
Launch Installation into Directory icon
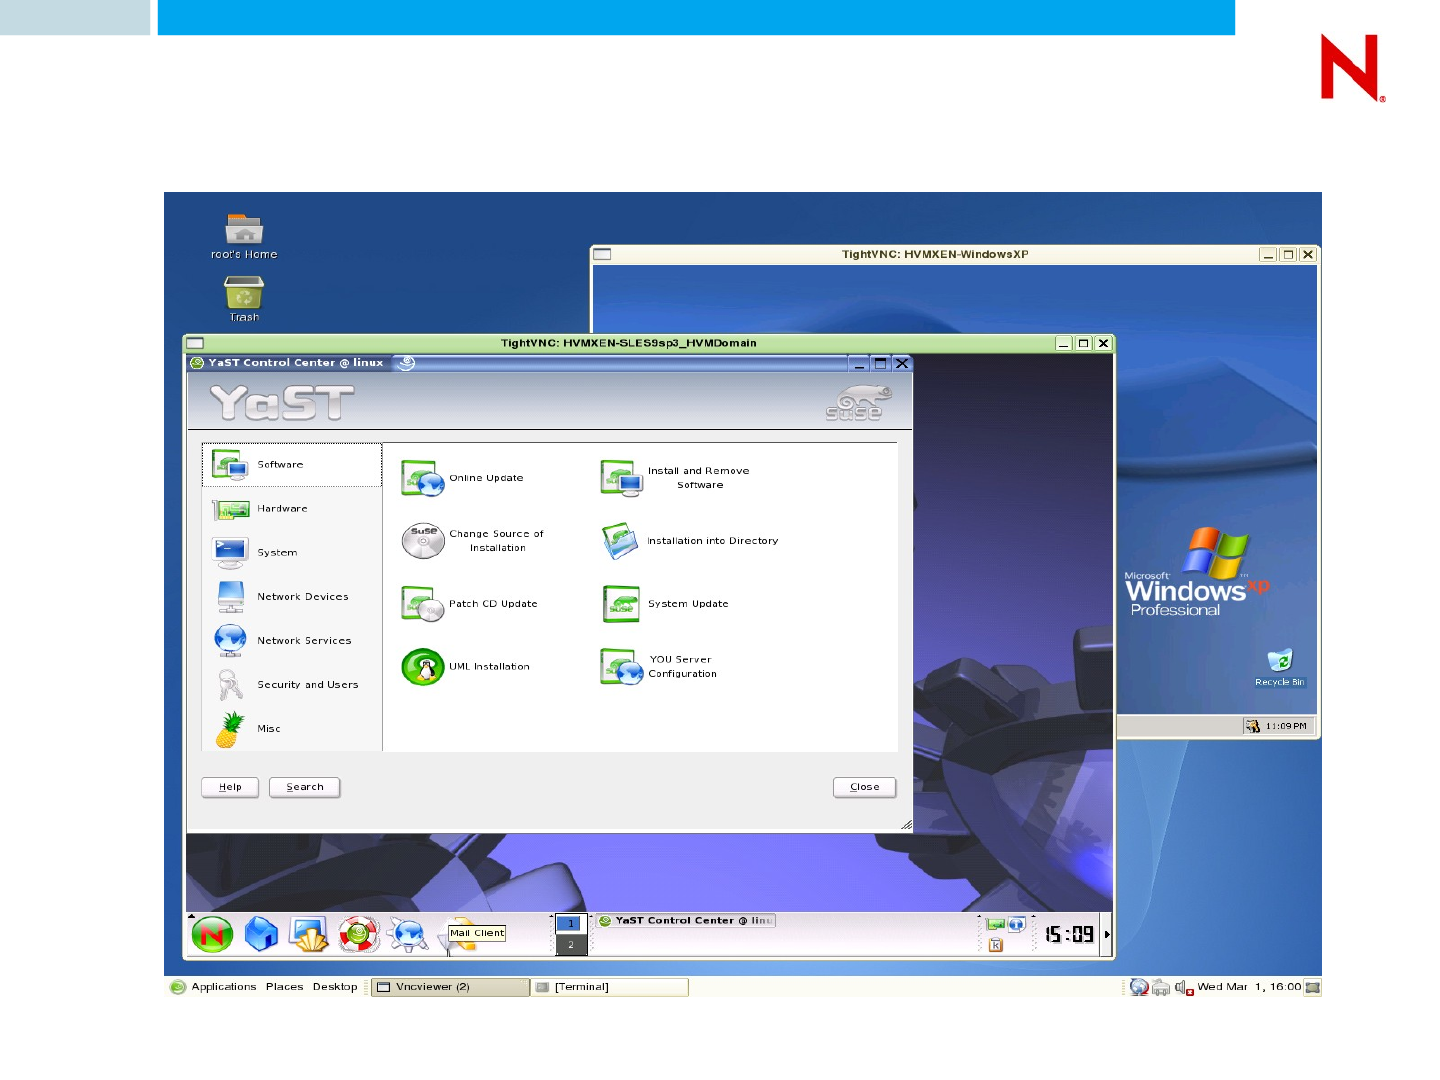tap(620, 541)
